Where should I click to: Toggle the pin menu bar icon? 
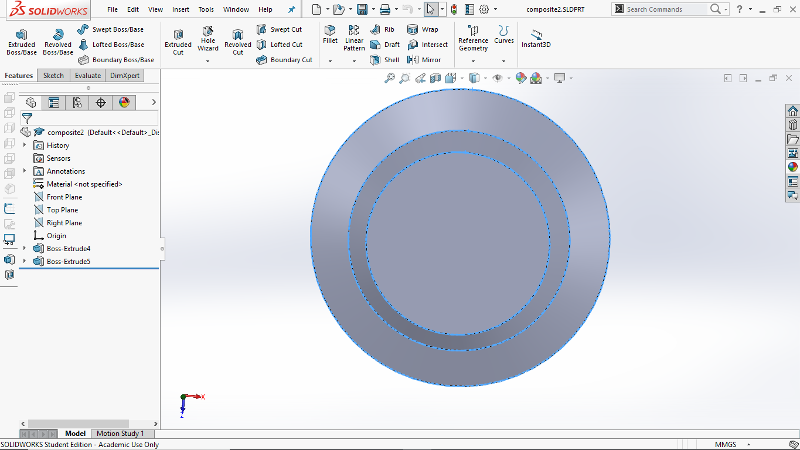[x=291, y=9]
